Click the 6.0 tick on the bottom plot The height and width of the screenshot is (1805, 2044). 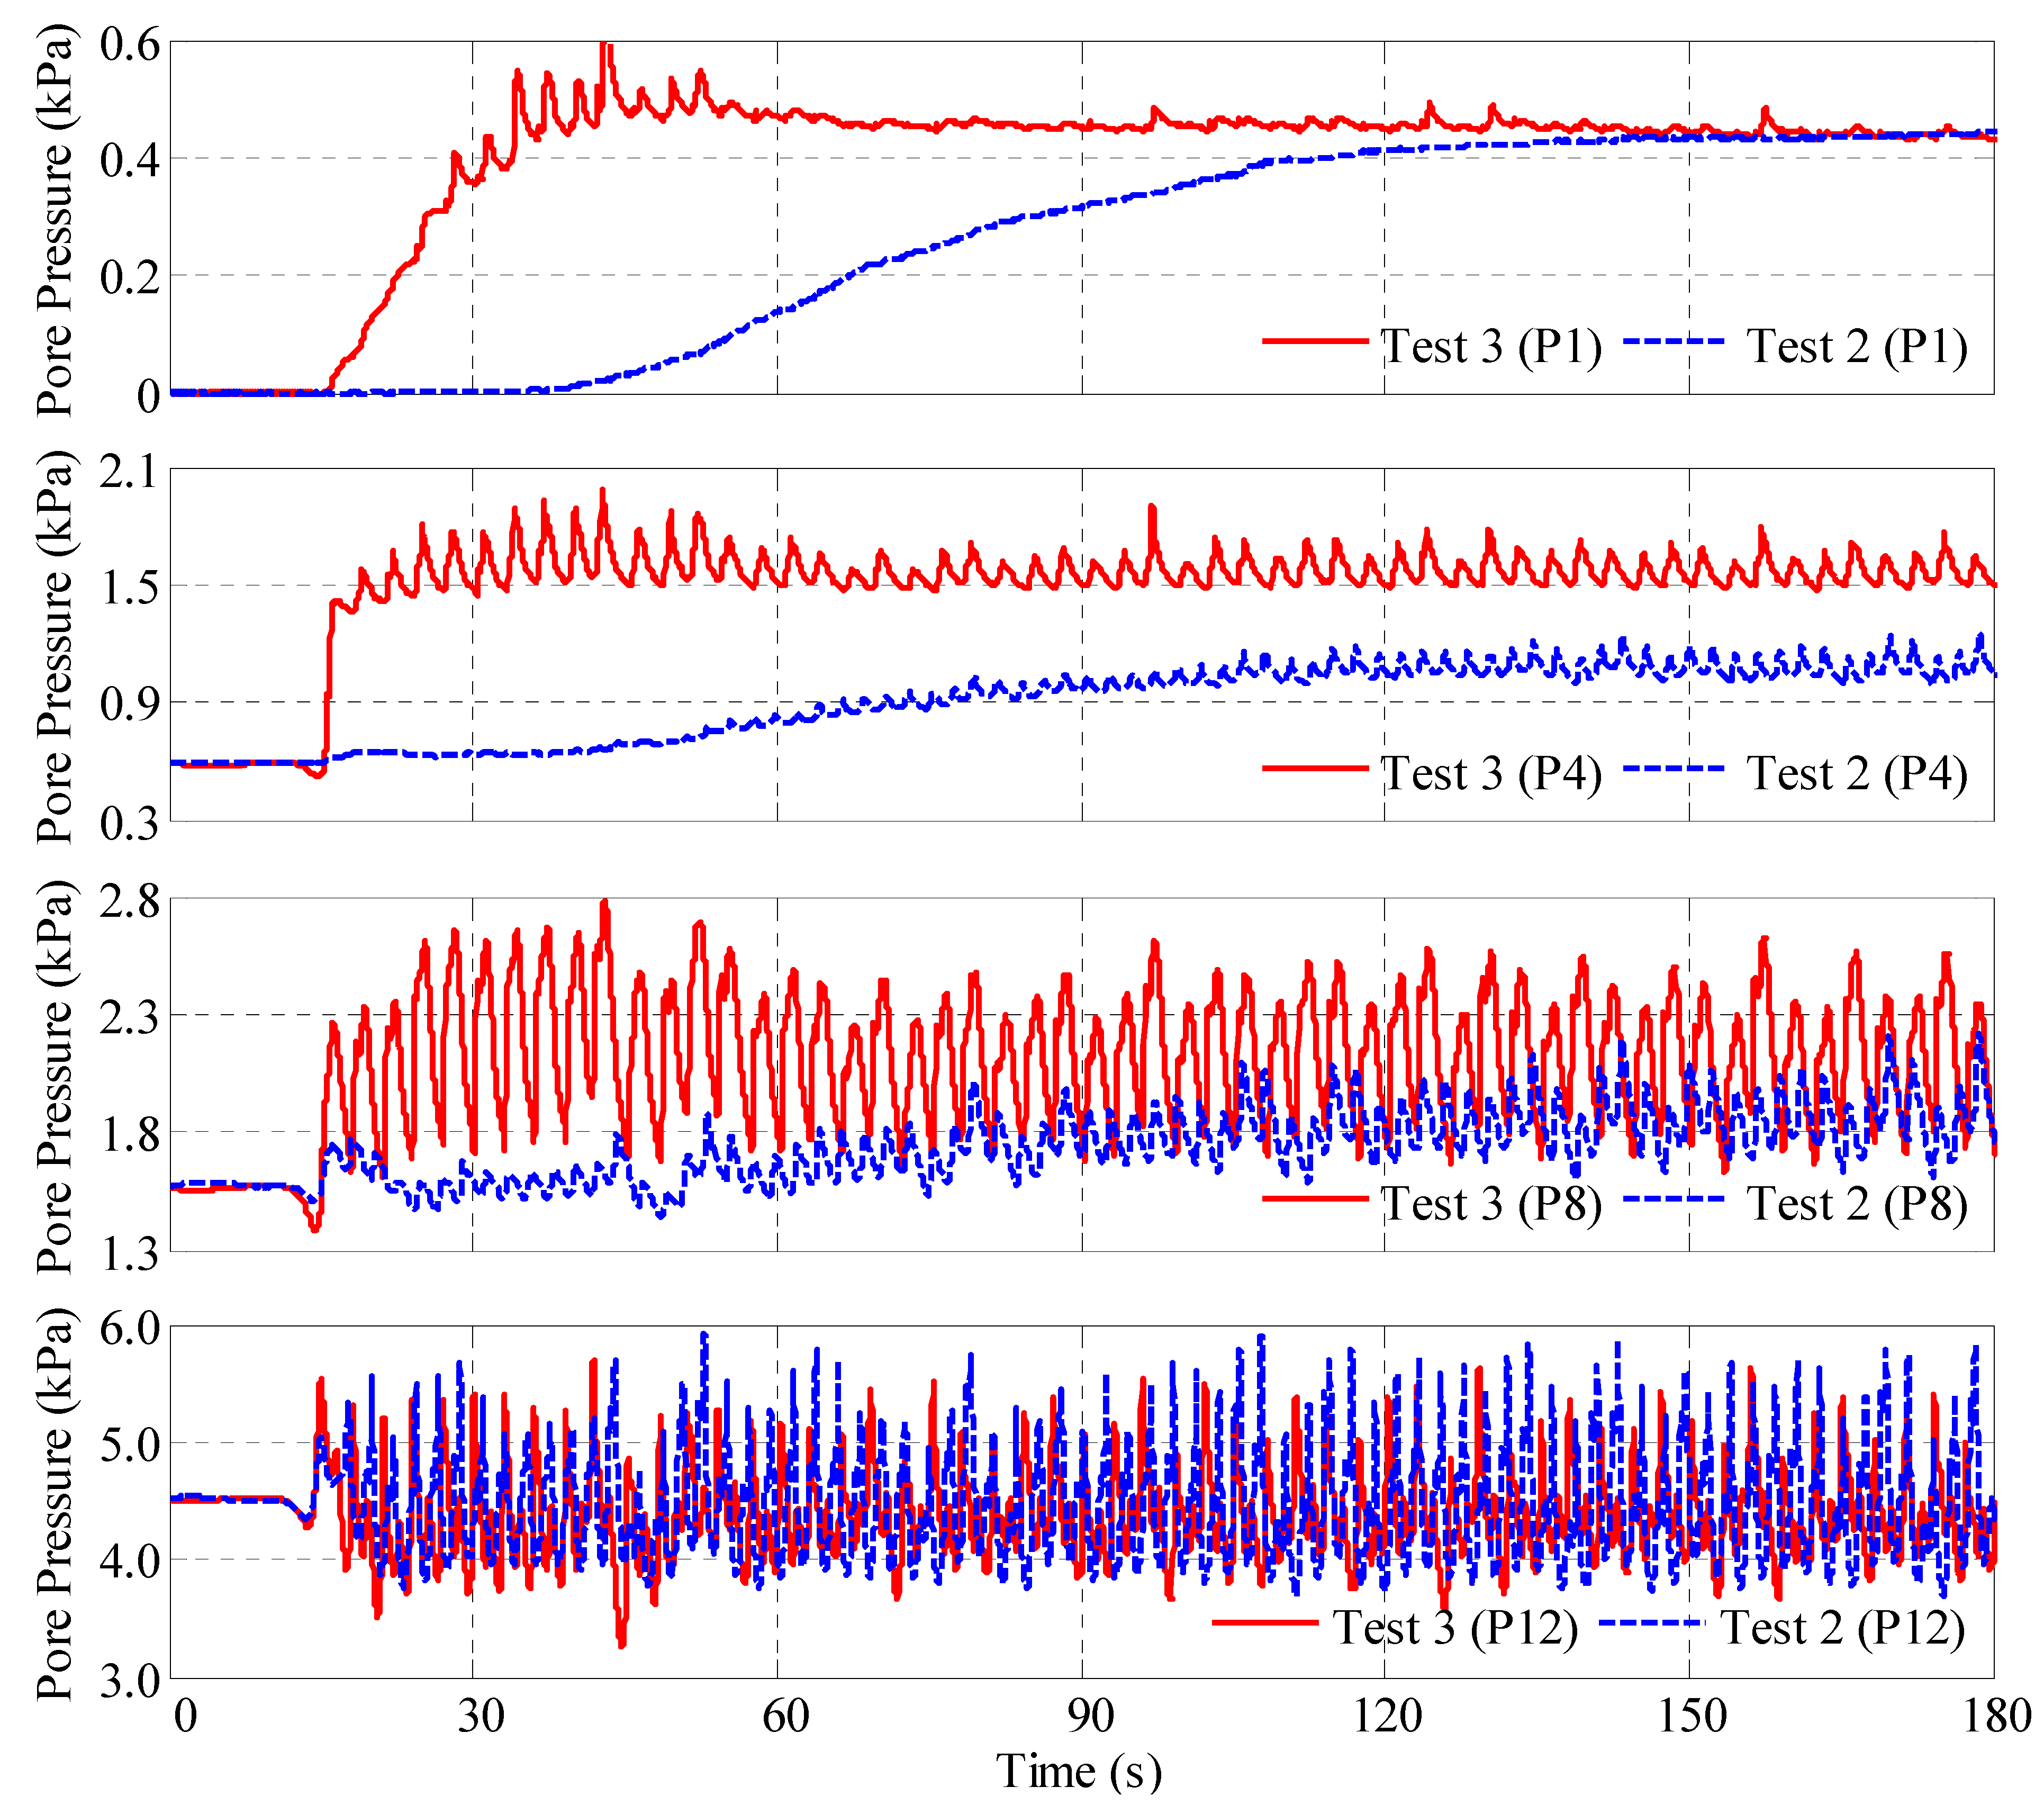click(130, 1329)
